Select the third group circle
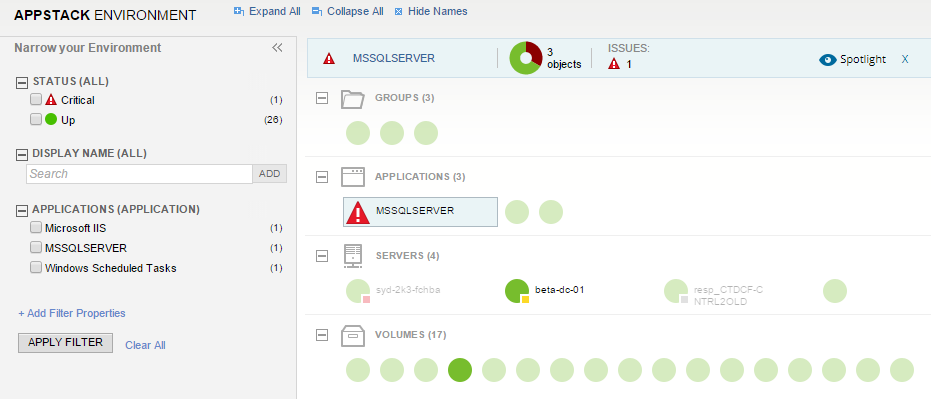The height and width of the screenshot is (399, 931). (426, 133)
